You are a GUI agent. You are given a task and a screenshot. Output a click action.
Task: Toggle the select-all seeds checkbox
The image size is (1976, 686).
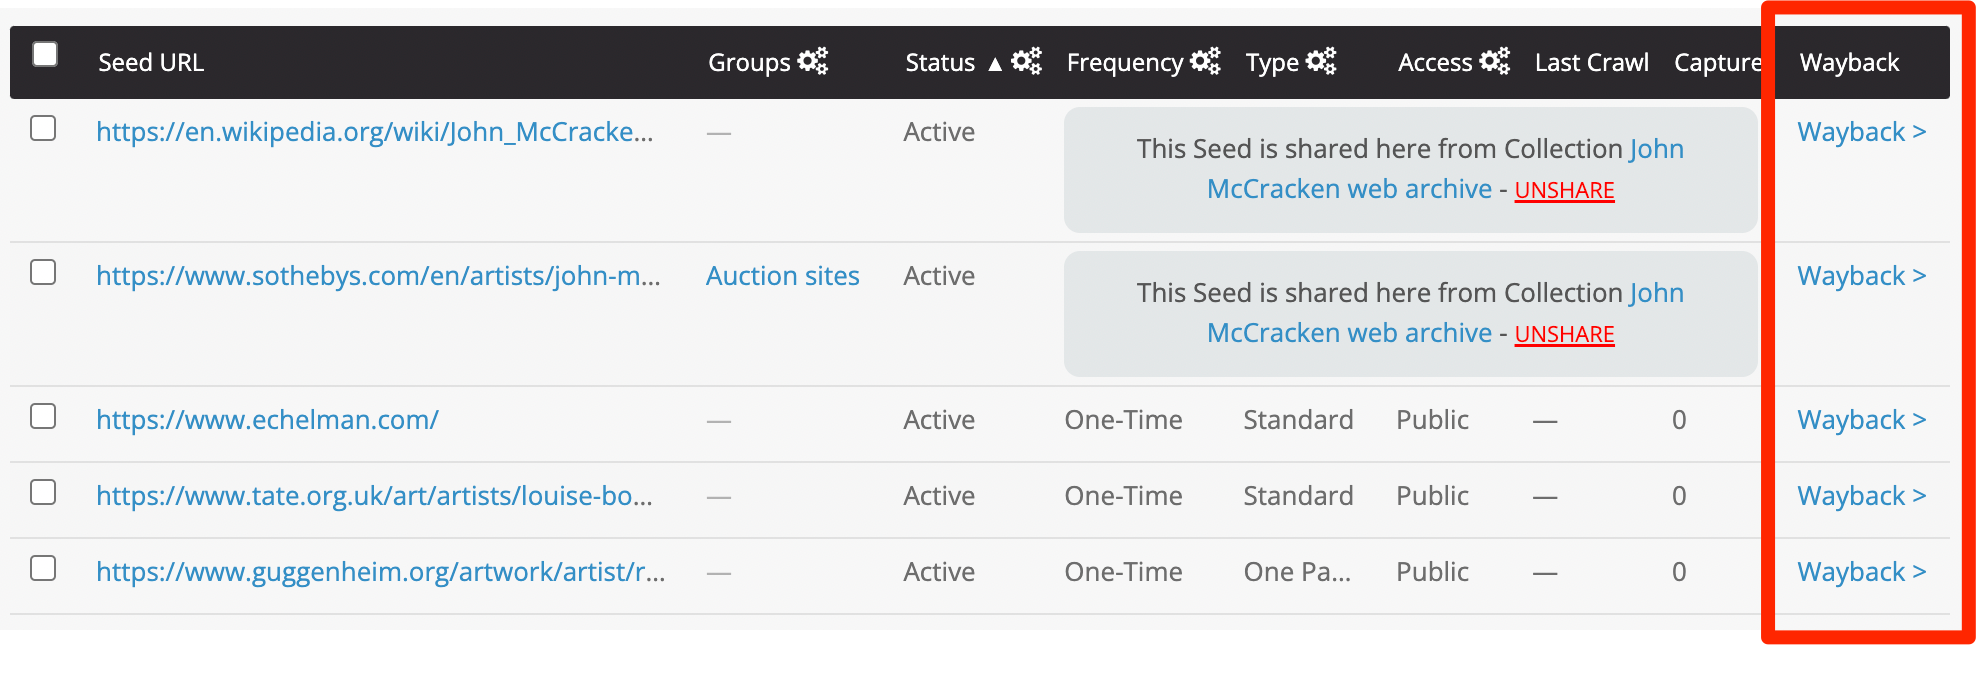coord(45,54)
